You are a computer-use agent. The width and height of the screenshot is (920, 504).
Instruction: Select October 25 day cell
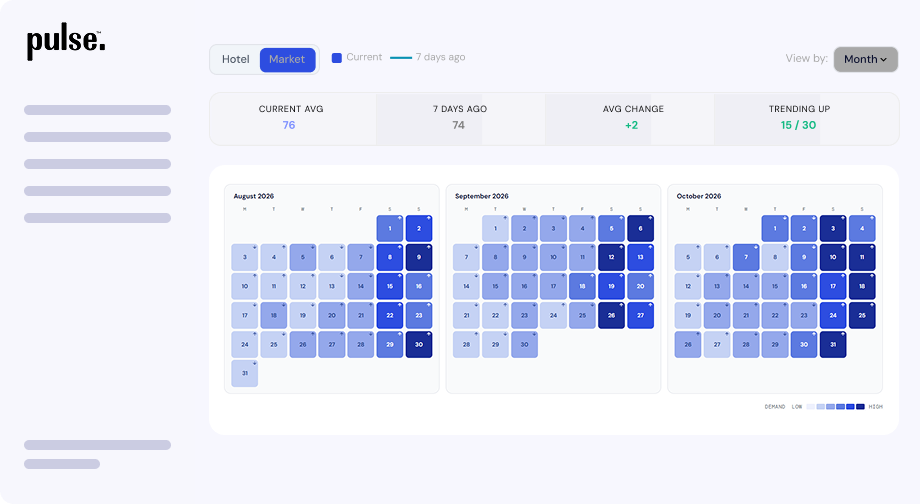point(862,315)
